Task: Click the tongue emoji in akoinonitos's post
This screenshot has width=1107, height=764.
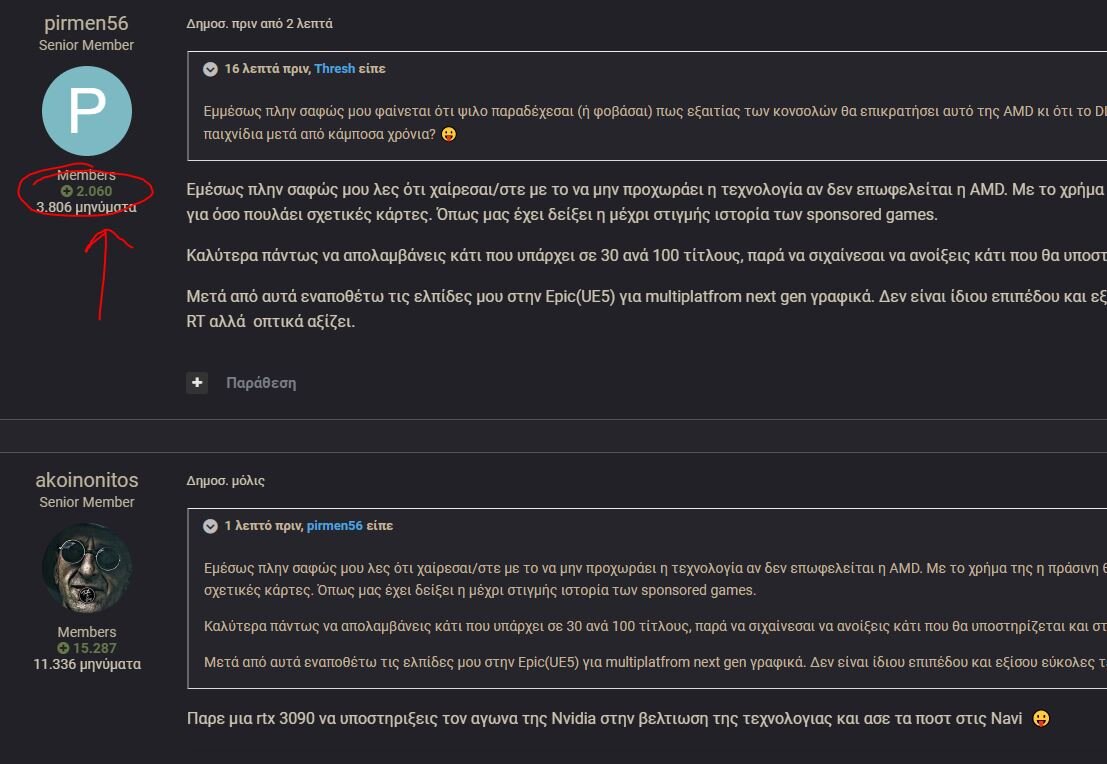Action: point(1041,718)
